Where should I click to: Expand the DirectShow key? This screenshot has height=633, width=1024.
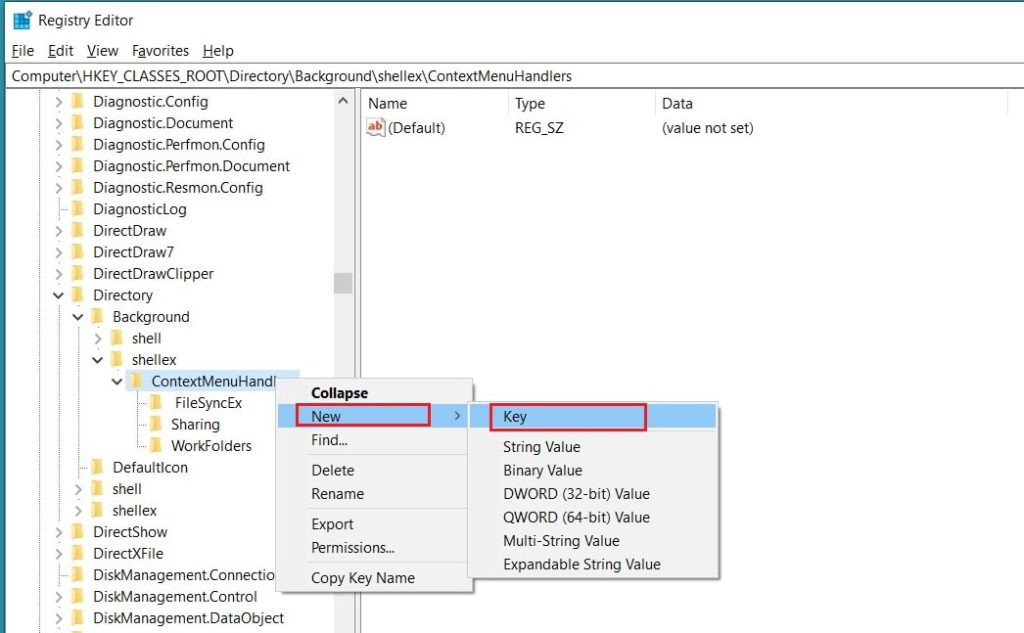click(58, 532)
